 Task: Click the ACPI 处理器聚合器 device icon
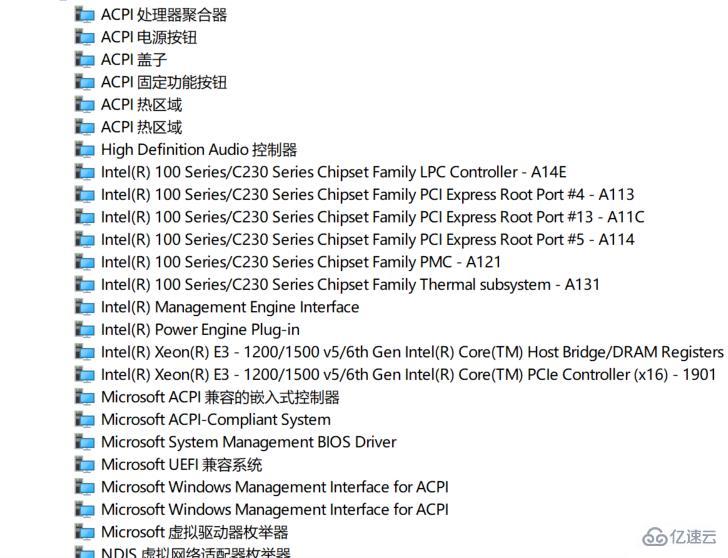pyautogui.click(x=85, y=15)
